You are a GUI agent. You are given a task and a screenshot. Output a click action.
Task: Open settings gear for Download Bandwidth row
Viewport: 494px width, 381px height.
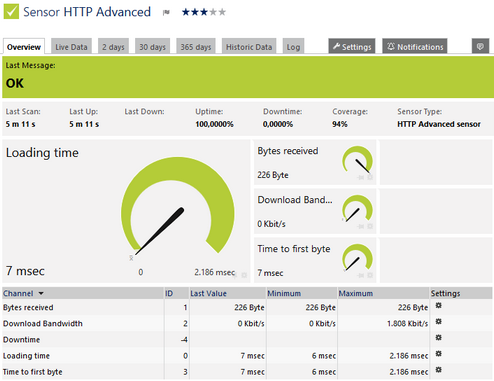(x=439, y=321)
